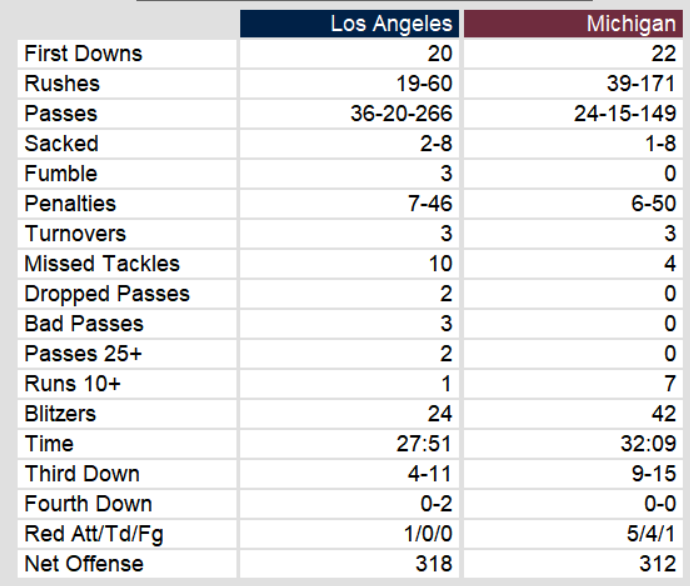Click the Rushes row label

click(x=62, y=84)
